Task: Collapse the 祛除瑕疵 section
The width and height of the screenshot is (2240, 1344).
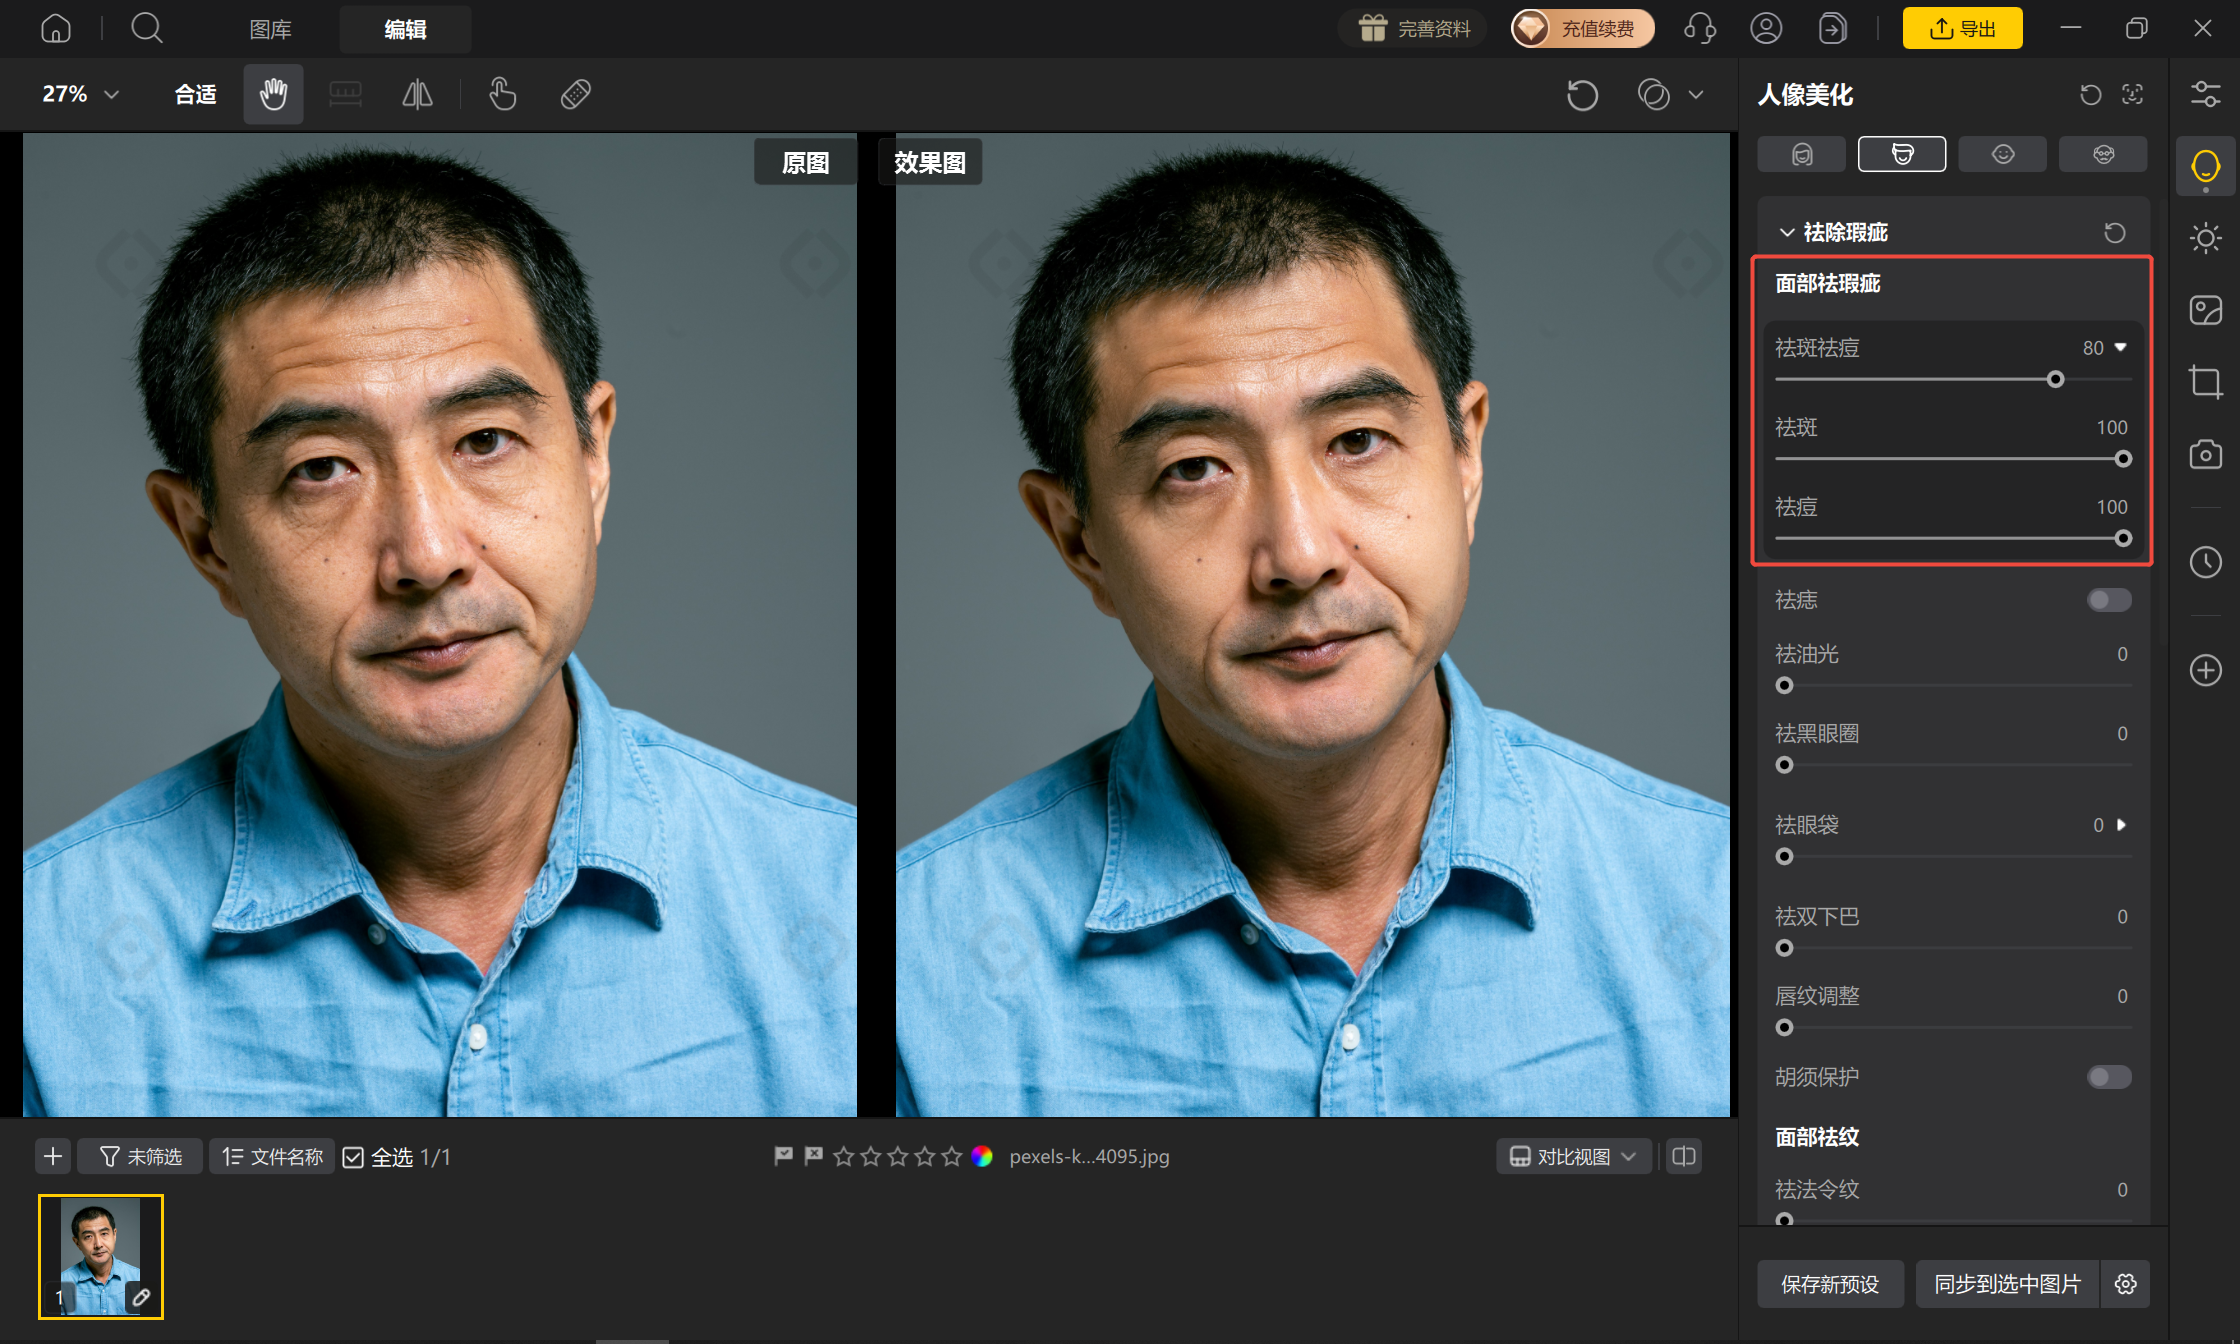Action: coord(1787,233)
